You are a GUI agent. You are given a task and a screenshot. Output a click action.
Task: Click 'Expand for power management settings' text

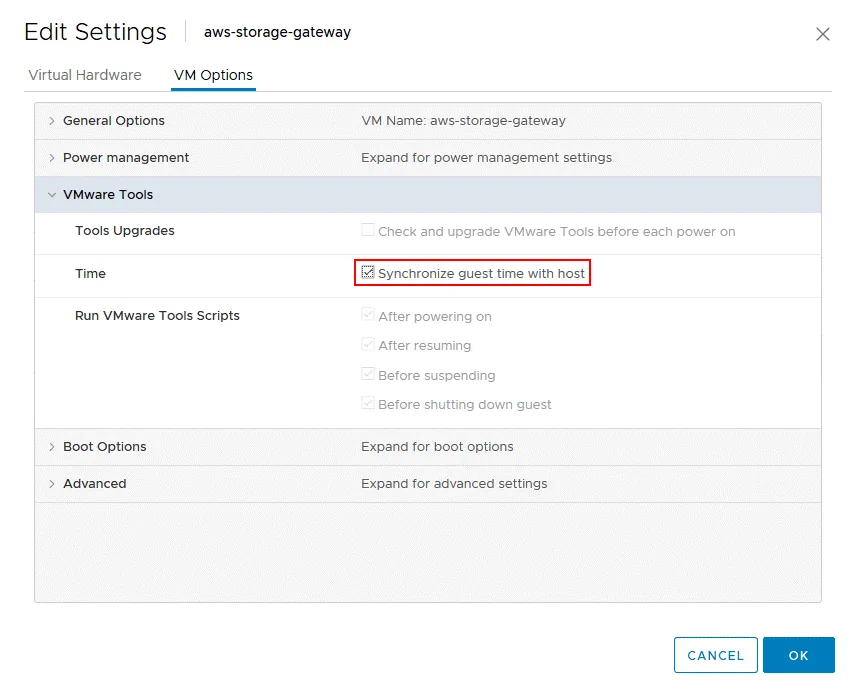point(486,158)
